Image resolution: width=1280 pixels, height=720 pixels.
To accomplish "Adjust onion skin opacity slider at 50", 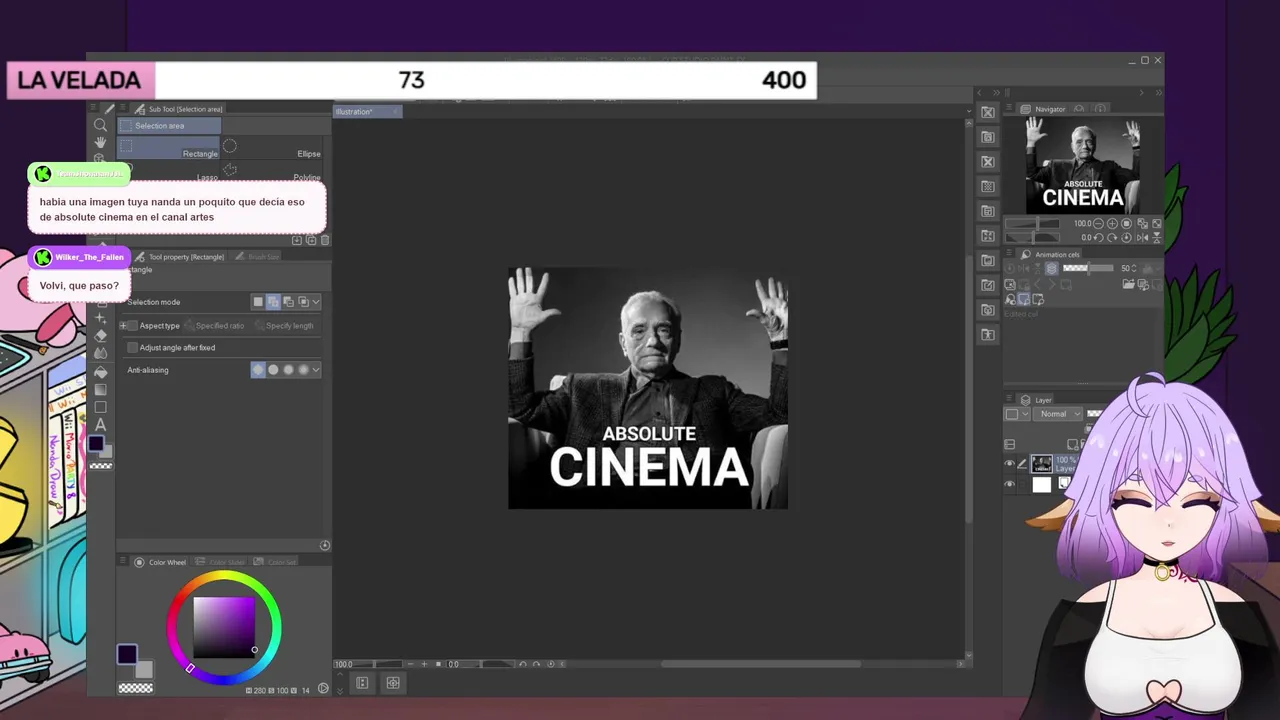I will click(1088, 269).
